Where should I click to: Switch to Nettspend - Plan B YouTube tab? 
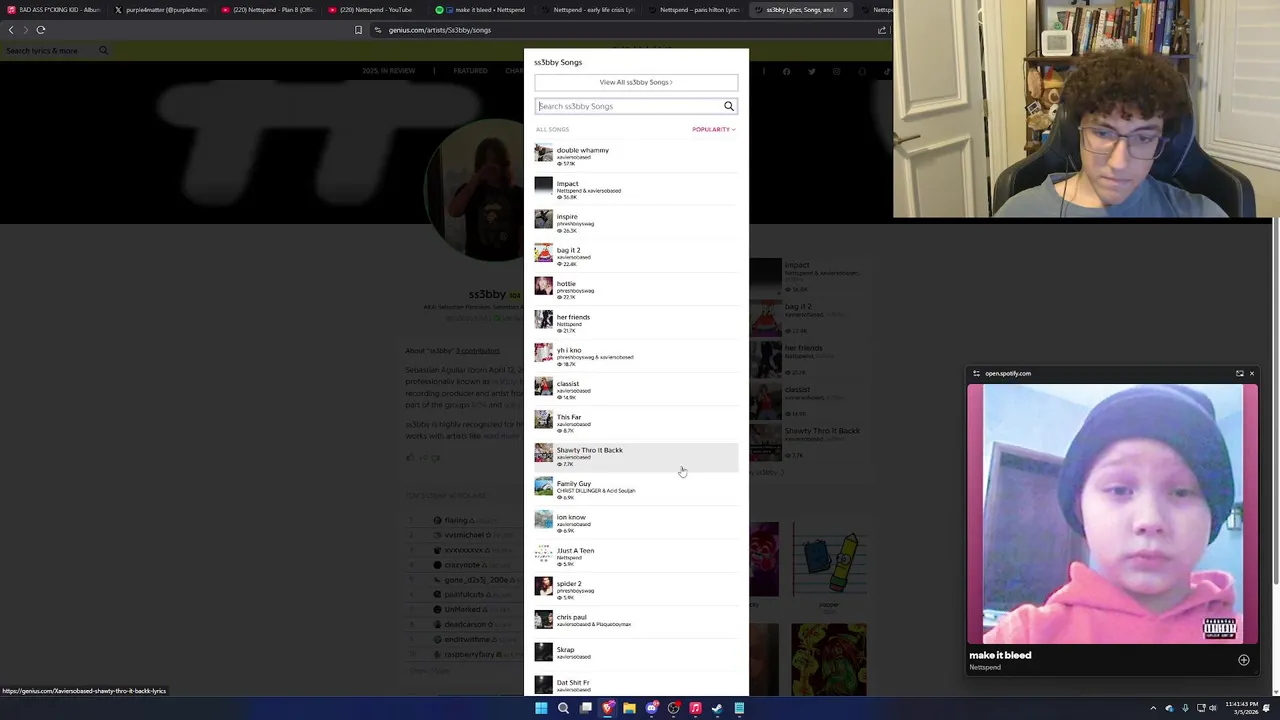click(x=267, y=10)
